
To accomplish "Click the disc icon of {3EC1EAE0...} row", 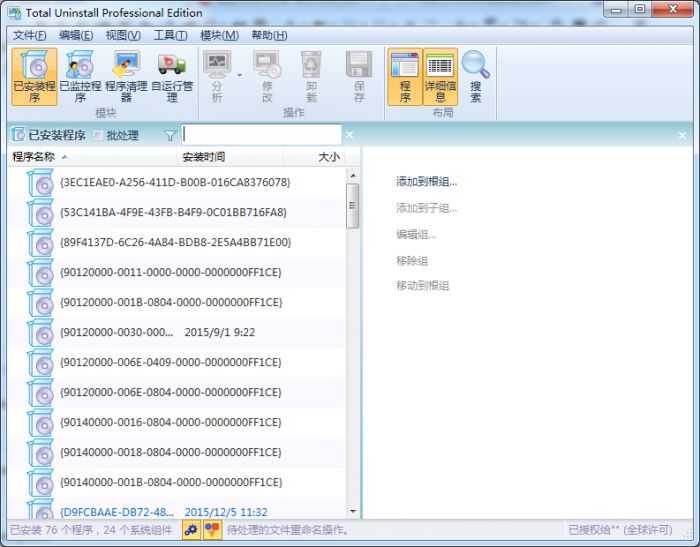I will (x=41, y=183).
